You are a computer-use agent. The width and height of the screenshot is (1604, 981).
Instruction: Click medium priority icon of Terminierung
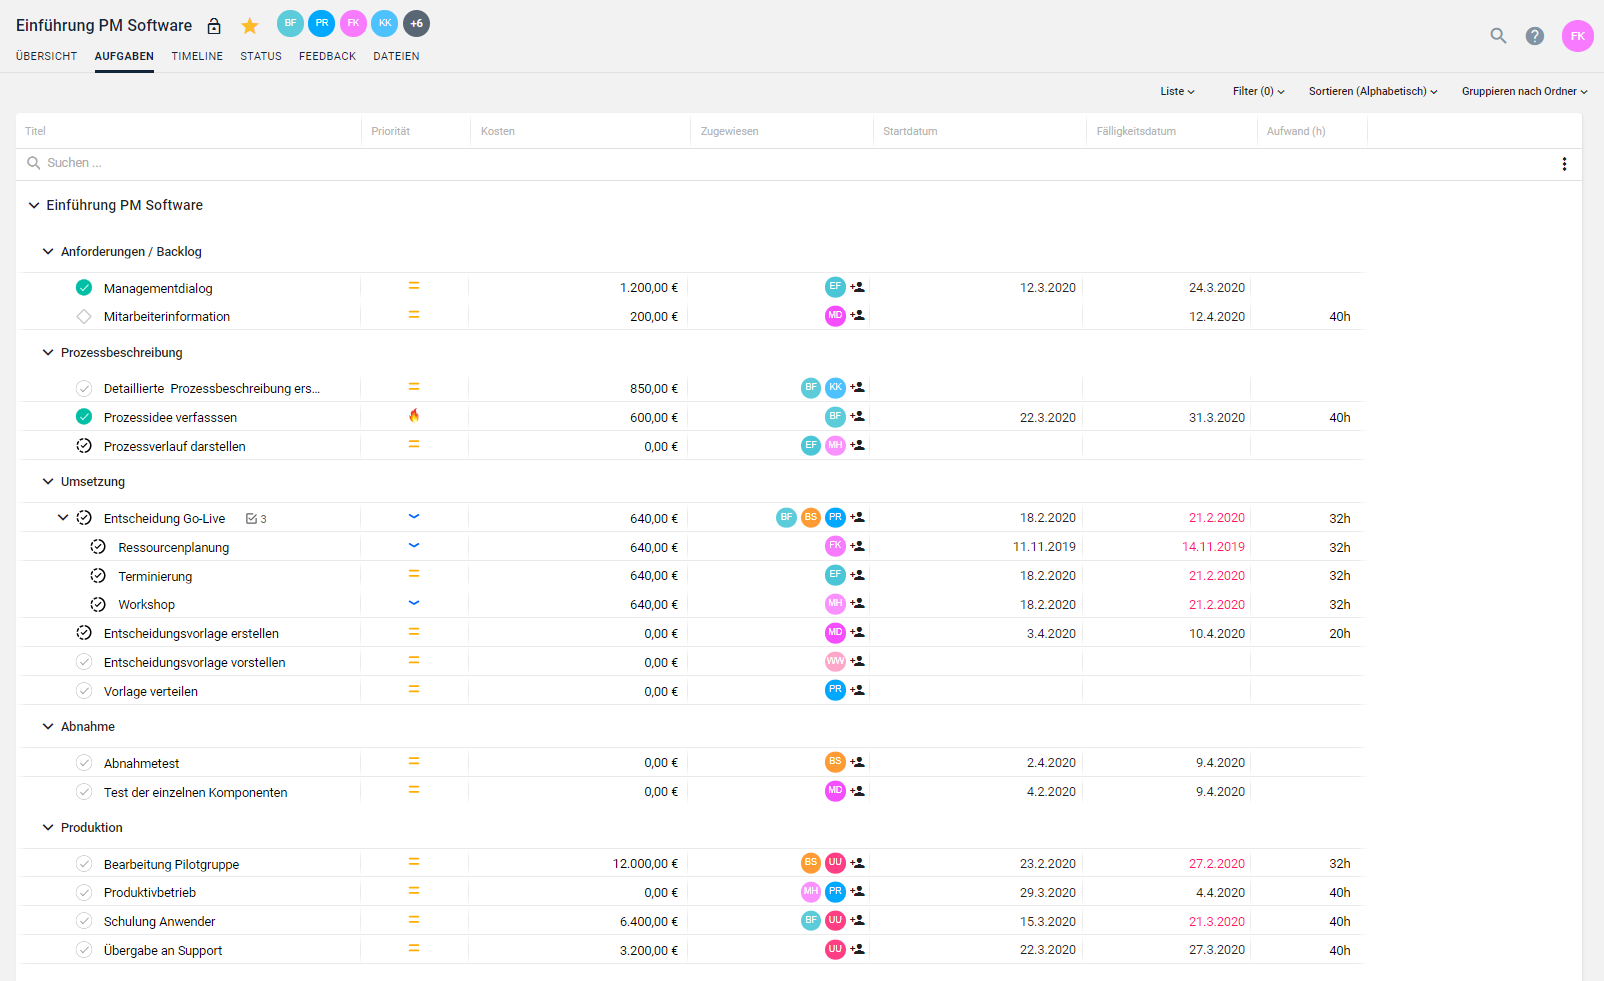[414, 574]
